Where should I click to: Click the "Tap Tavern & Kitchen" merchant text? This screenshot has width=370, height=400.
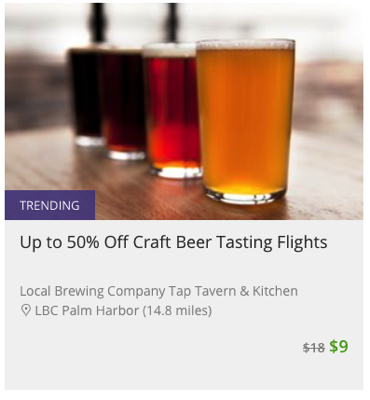[233, 291]
